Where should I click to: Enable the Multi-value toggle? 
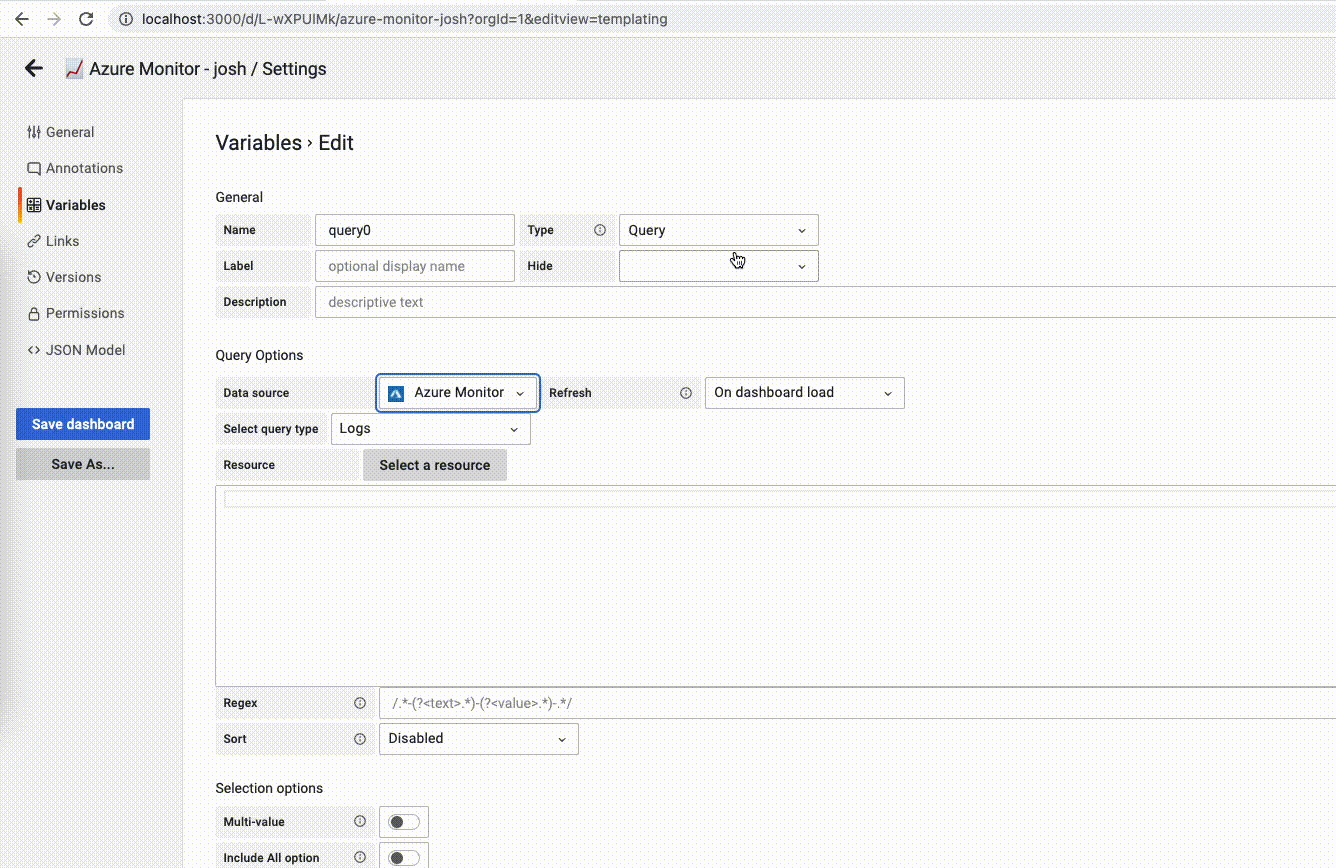(403, 821)
